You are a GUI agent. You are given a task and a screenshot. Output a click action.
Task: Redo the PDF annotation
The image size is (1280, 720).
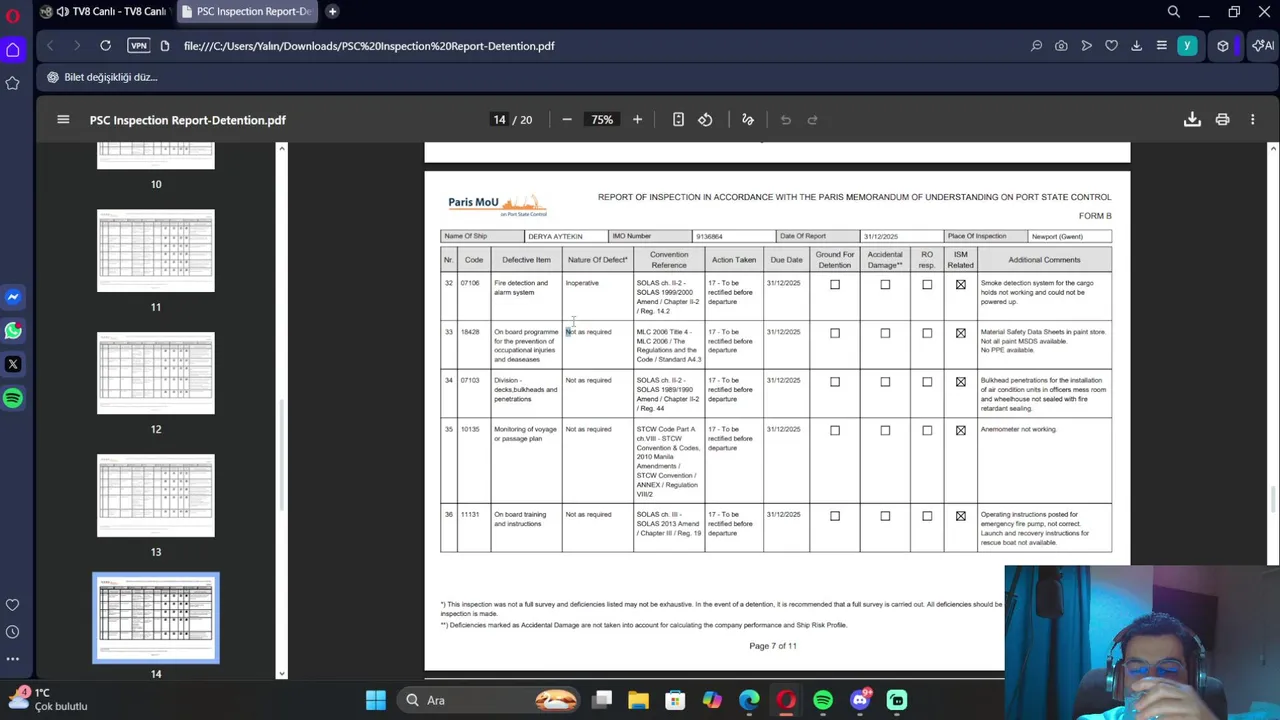pyautogui.click(x=813, y=120)
